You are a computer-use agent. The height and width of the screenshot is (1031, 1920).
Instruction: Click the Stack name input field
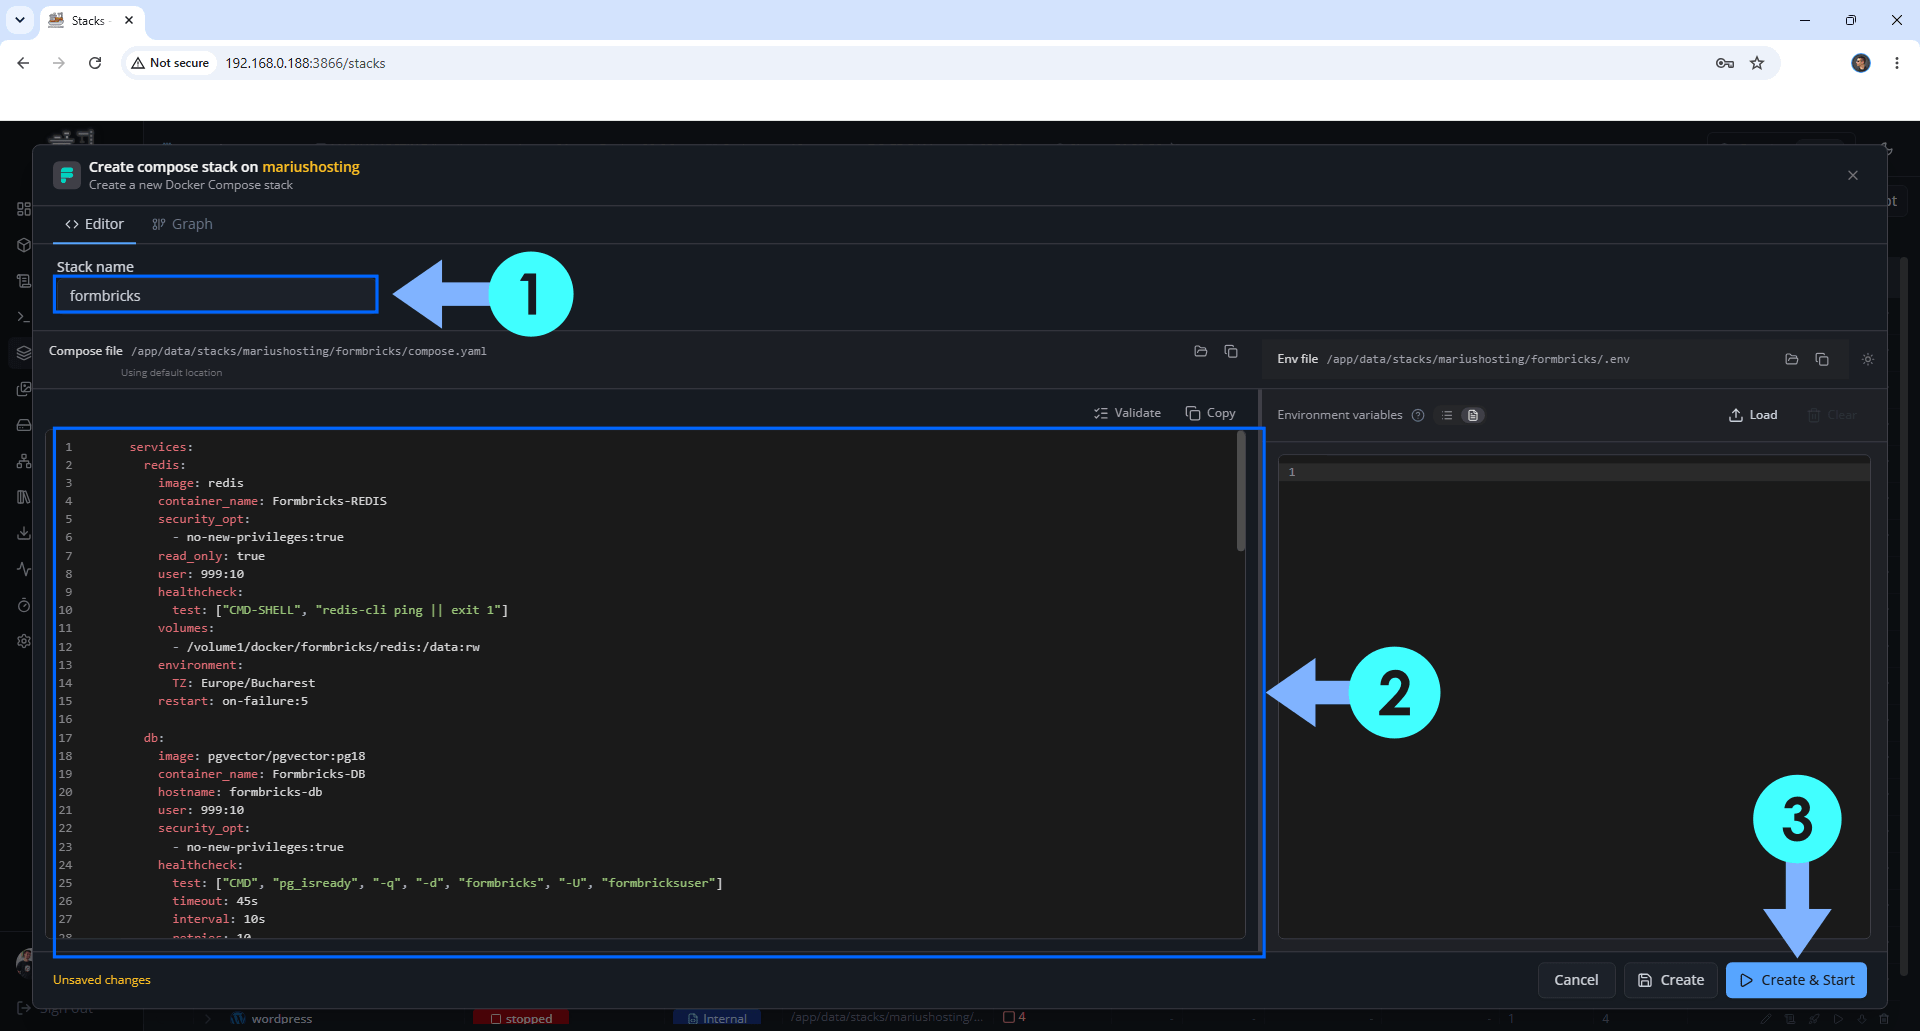pos(216,295)
